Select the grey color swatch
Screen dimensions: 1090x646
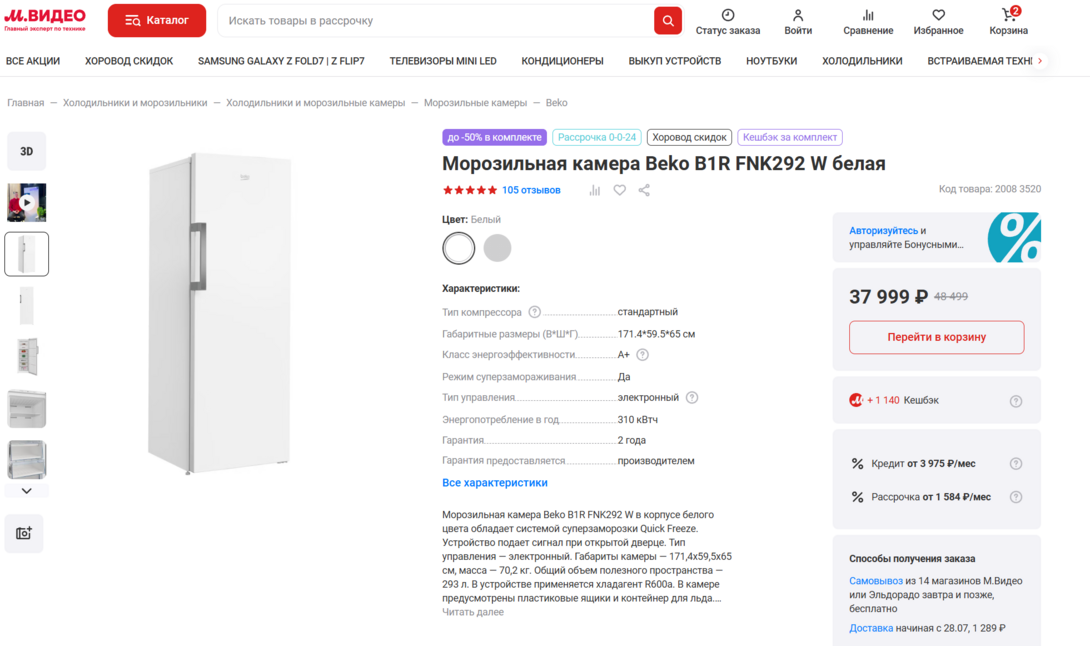point(497,248)
